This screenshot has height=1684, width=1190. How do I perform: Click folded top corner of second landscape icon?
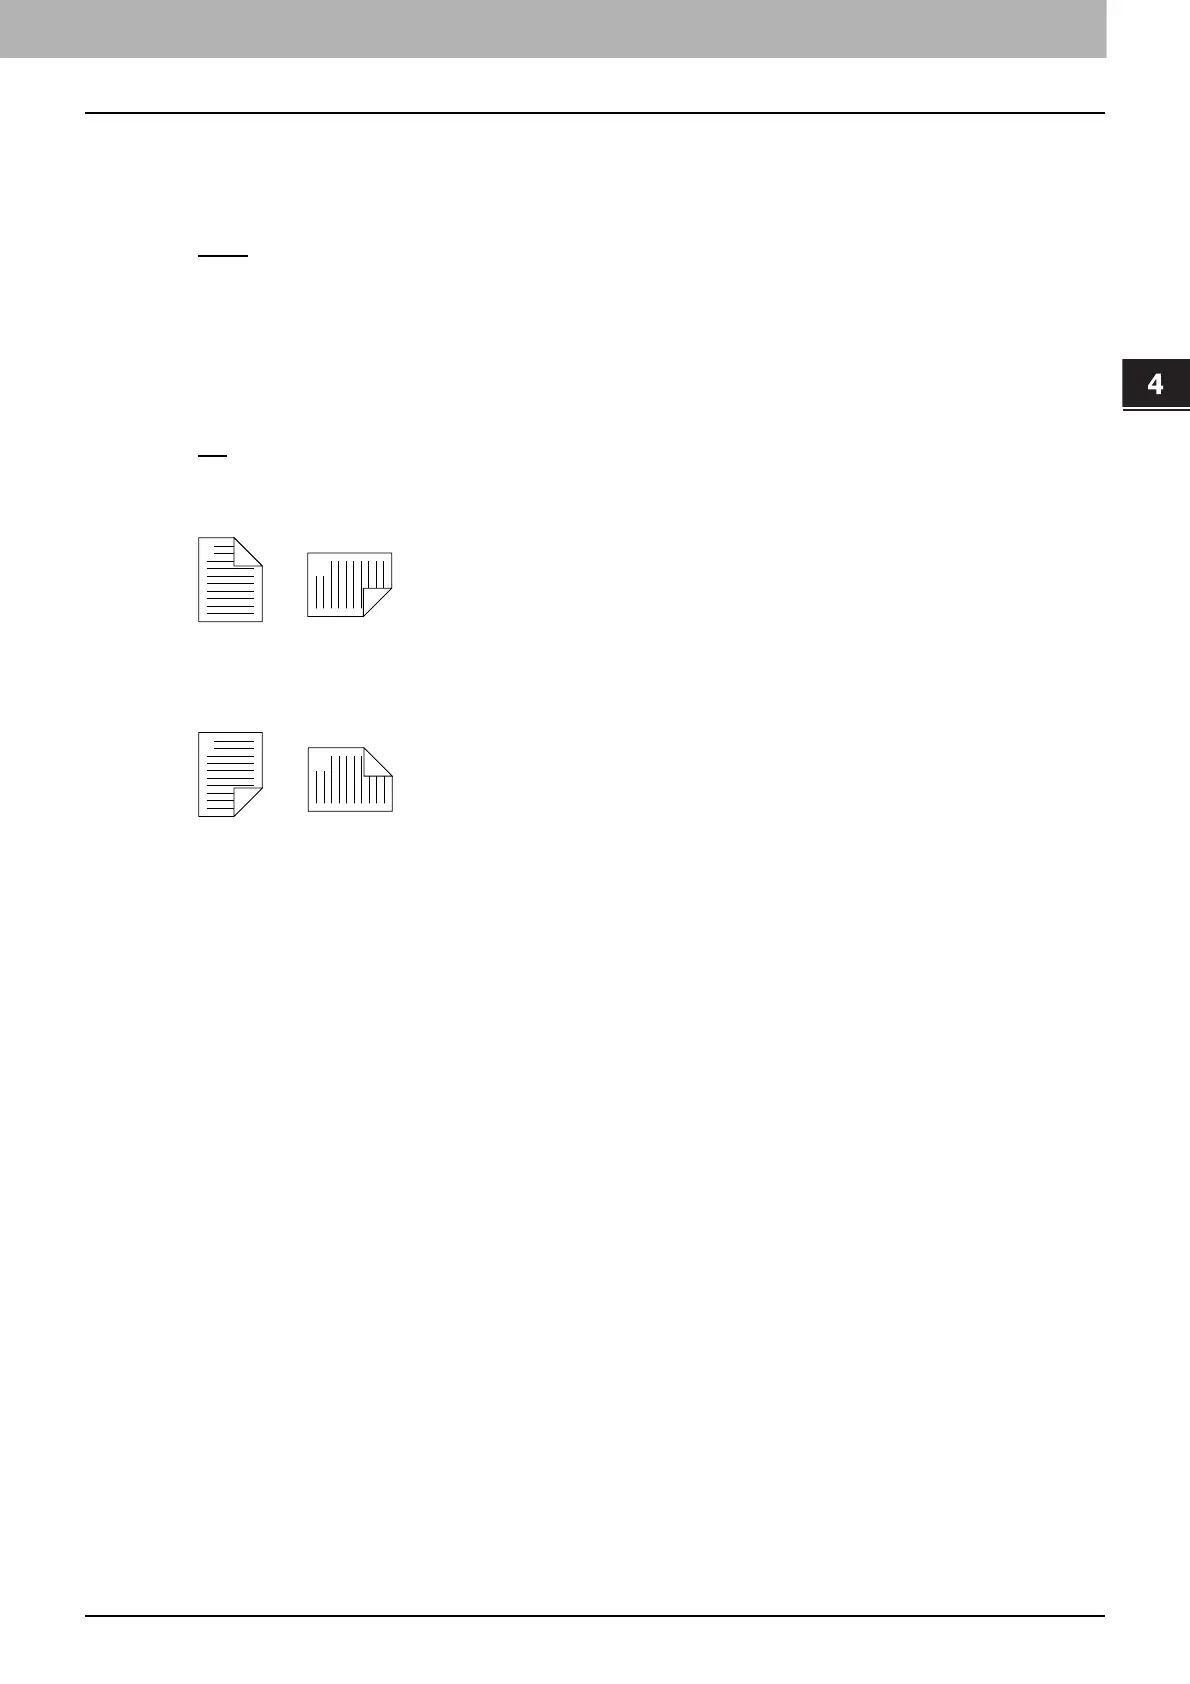point(377,761)
